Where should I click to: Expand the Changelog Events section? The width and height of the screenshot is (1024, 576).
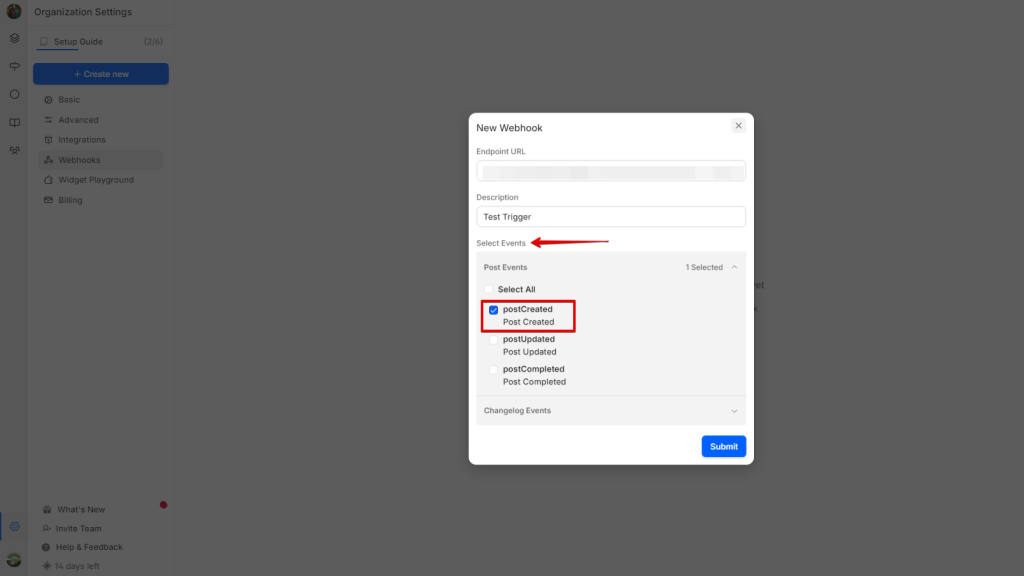coord(734,411)
